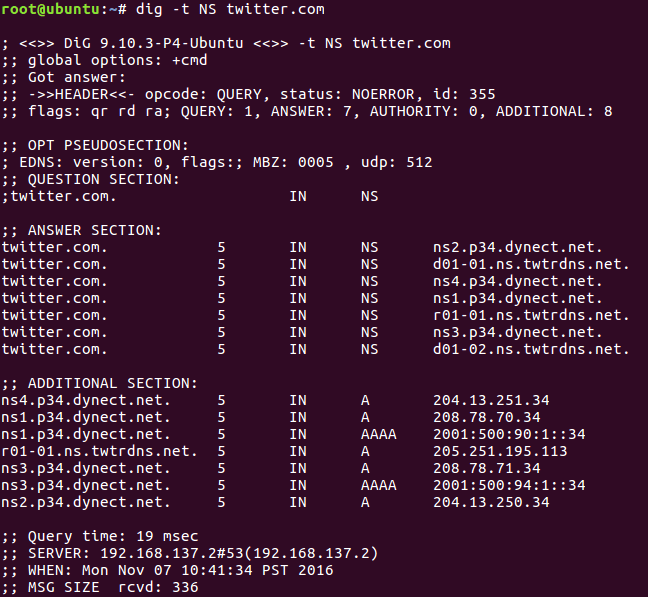Click the DiG 9.10.3-P4-Ubuntu version line
This screenshot has width=648, height=598.
(226, 43)
